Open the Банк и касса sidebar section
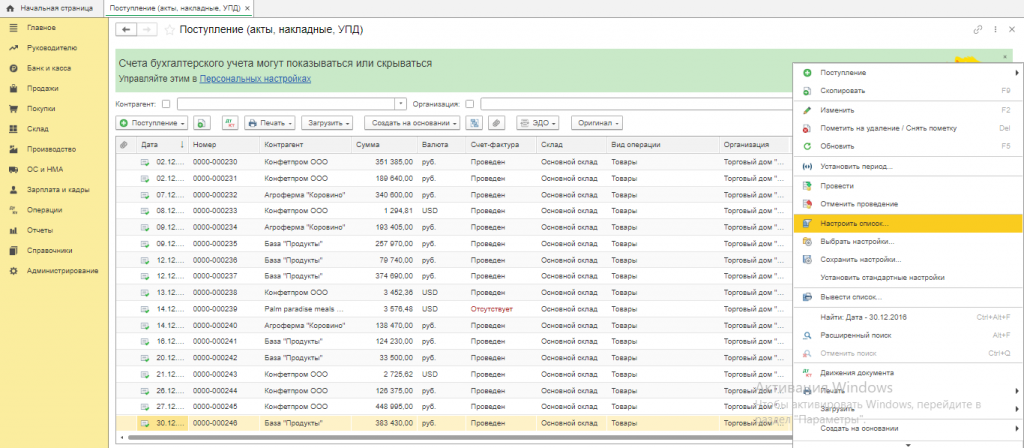Image resolution: width=1024 pixels, height=448 pixels. 48,68
